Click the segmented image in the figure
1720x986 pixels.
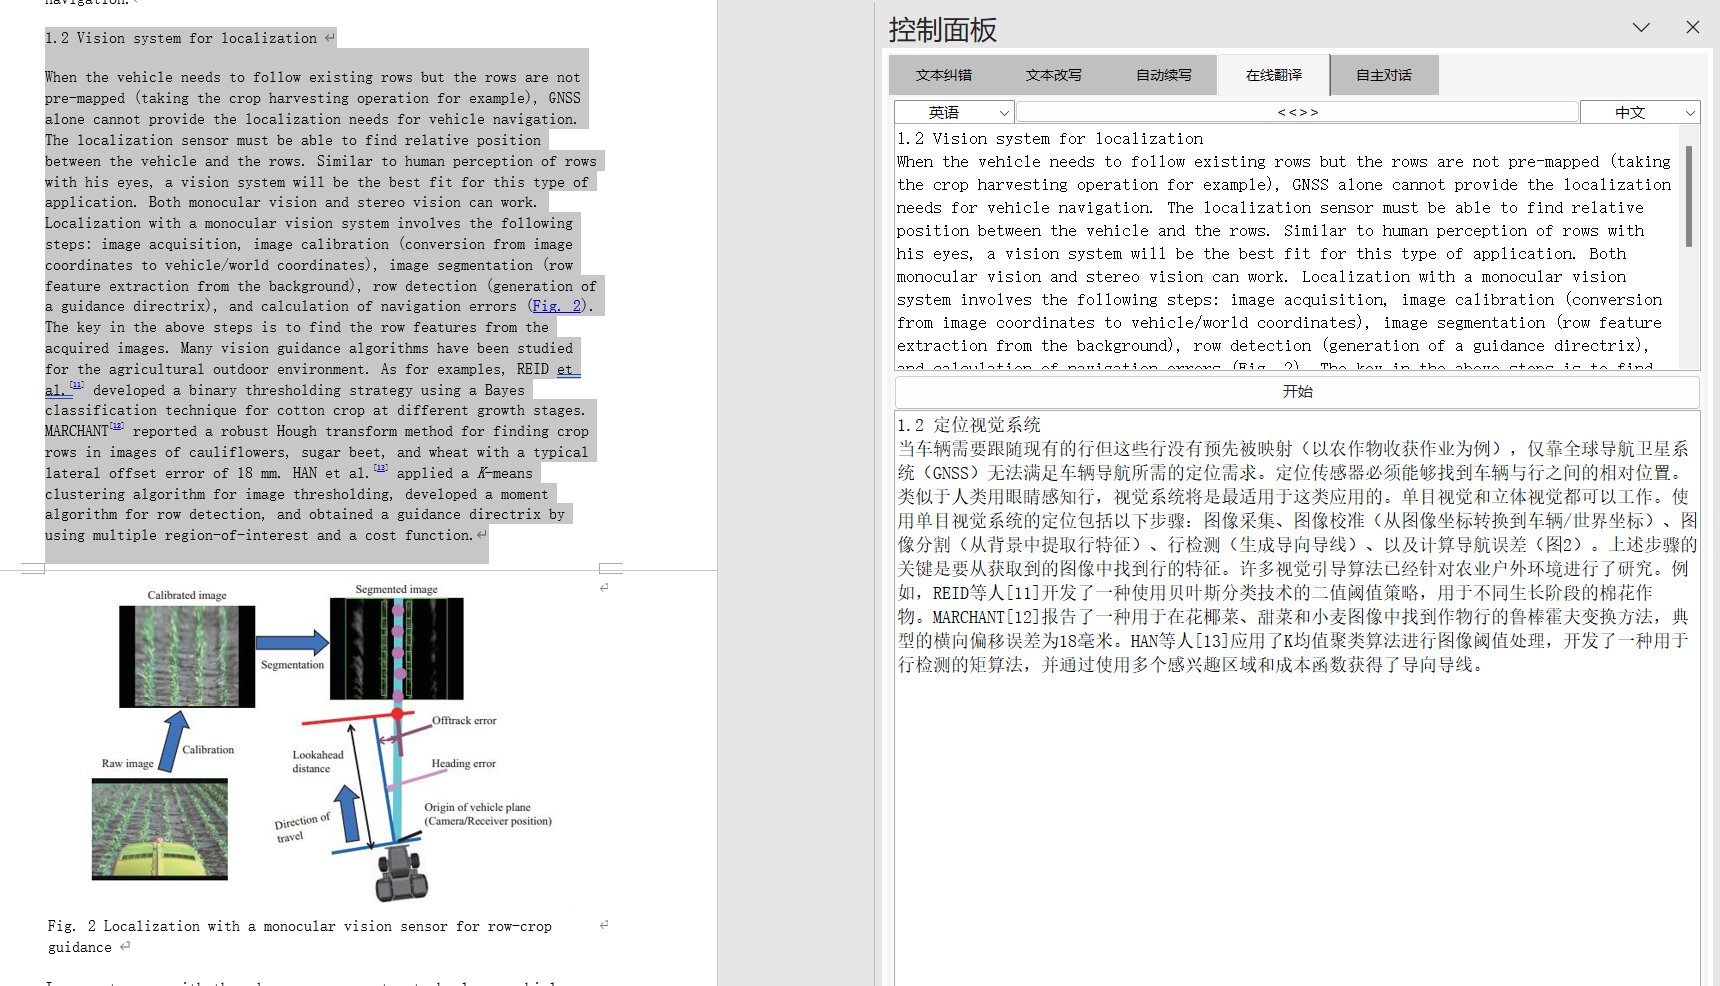click(397, 648)
